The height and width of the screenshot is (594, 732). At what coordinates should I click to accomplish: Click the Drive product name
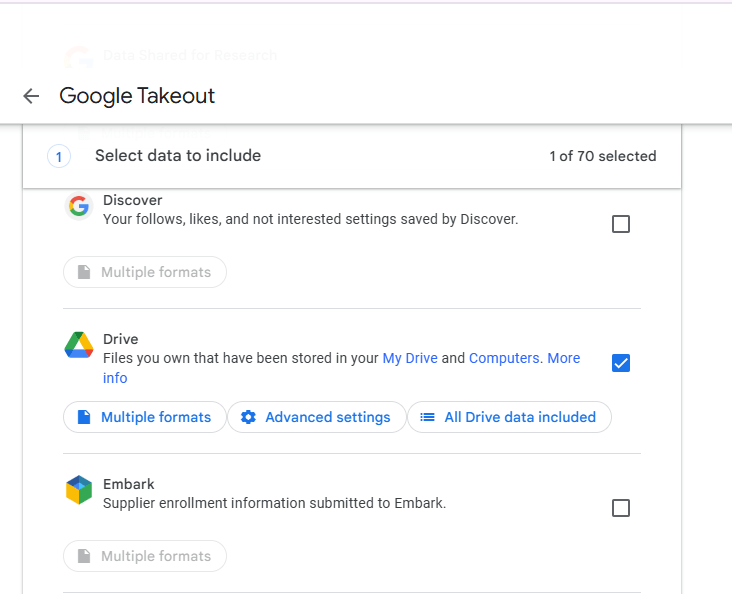tap(120, 339)
